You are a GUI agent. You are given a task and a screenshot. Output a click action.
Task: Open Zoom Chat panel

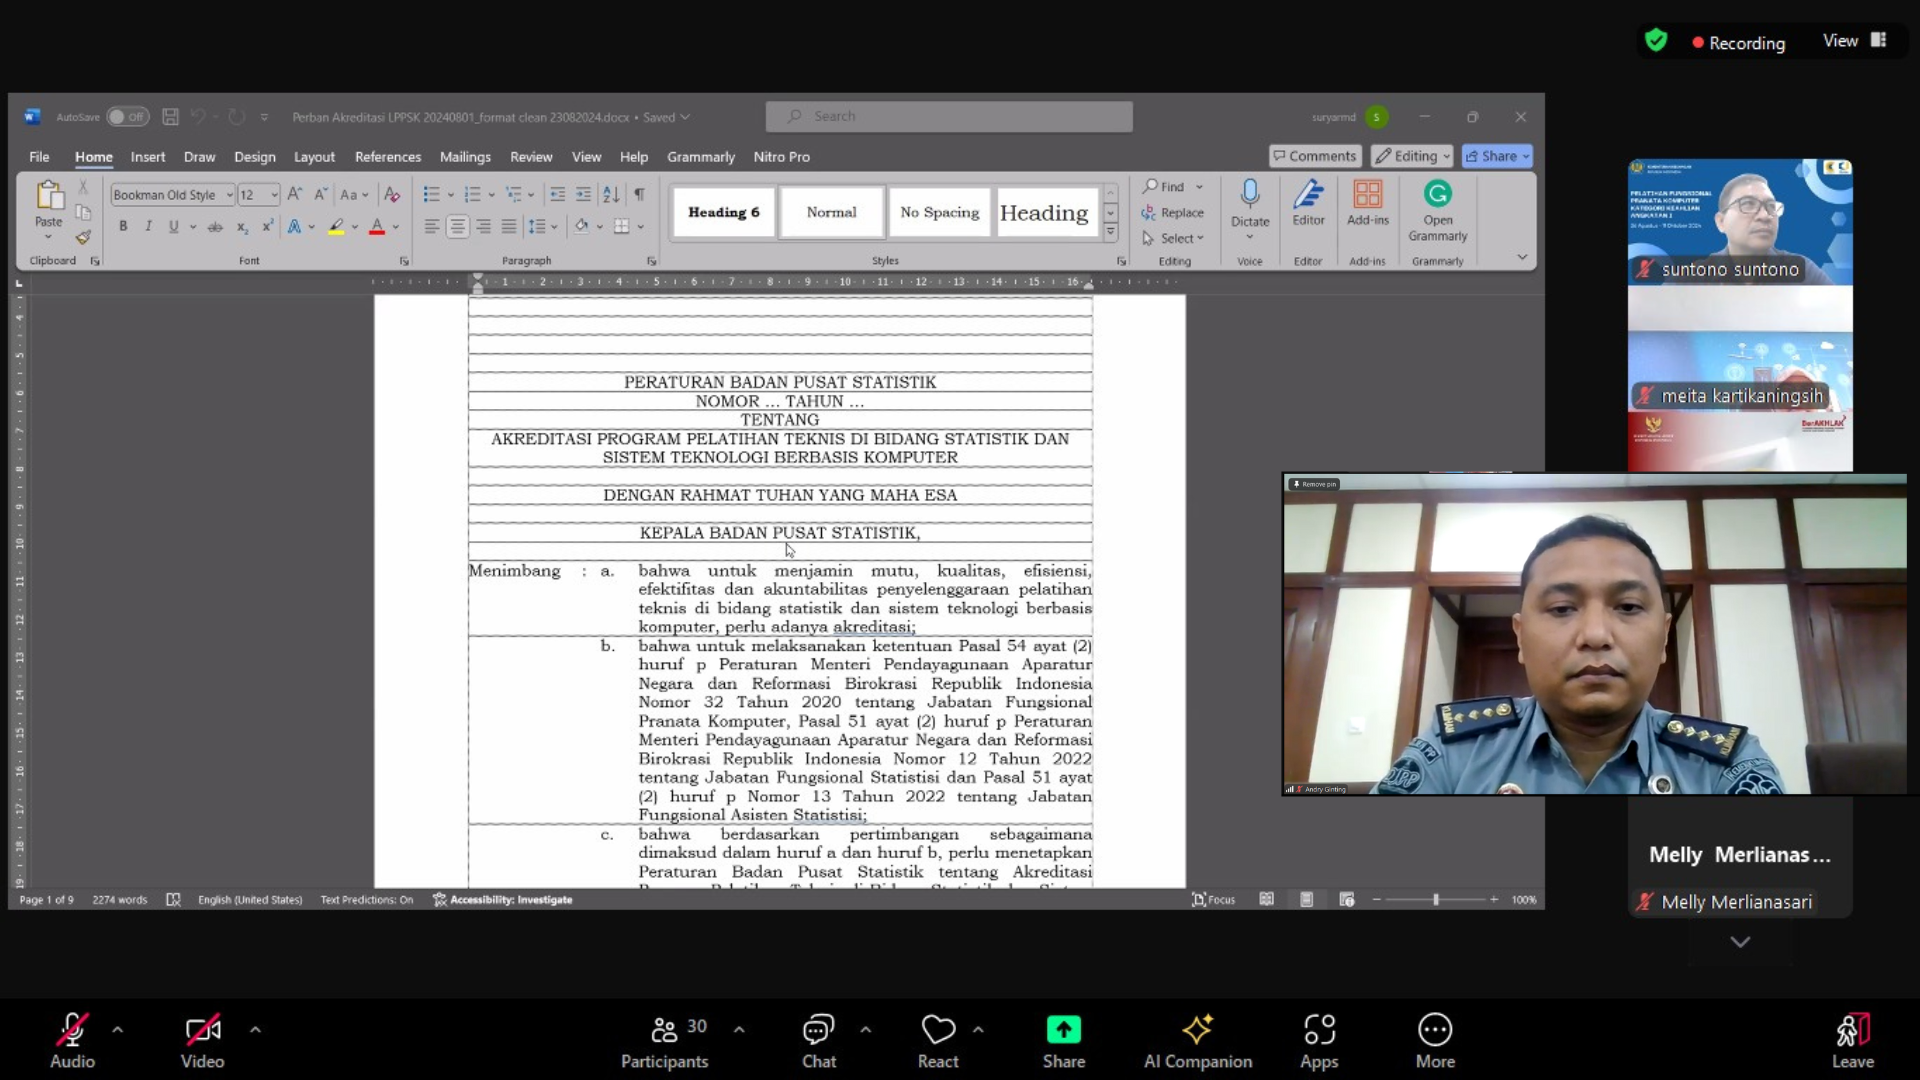click(x=818, y=1041)
